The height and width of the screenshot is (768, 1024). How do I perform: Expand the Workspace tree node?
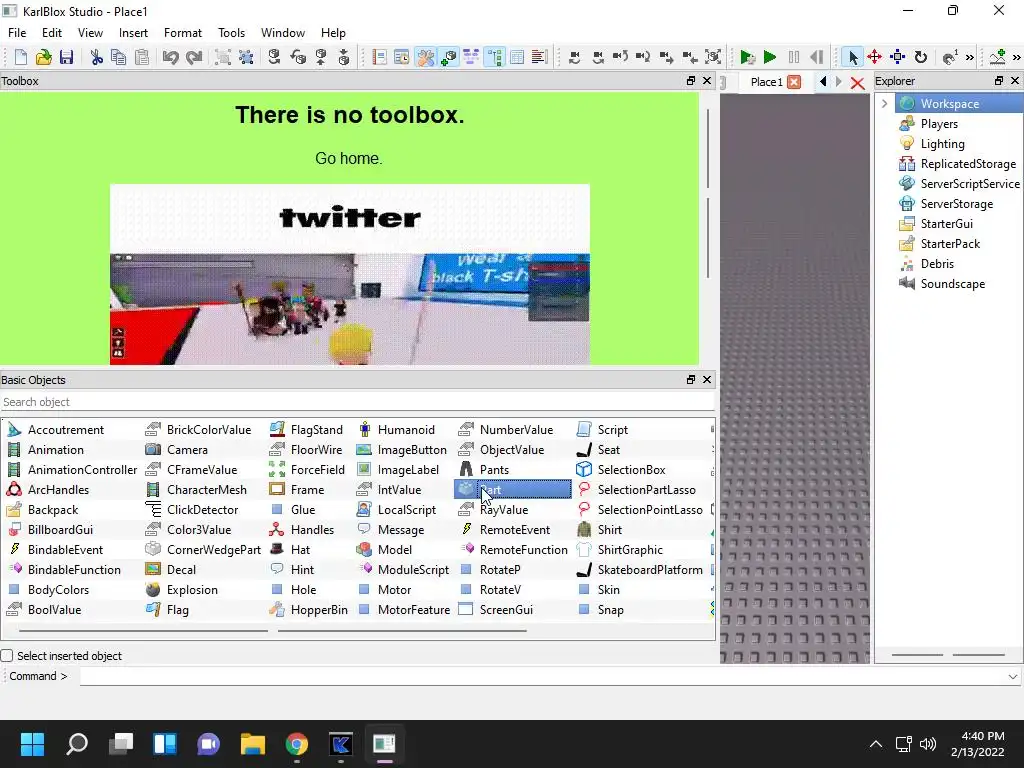[884, 104]
